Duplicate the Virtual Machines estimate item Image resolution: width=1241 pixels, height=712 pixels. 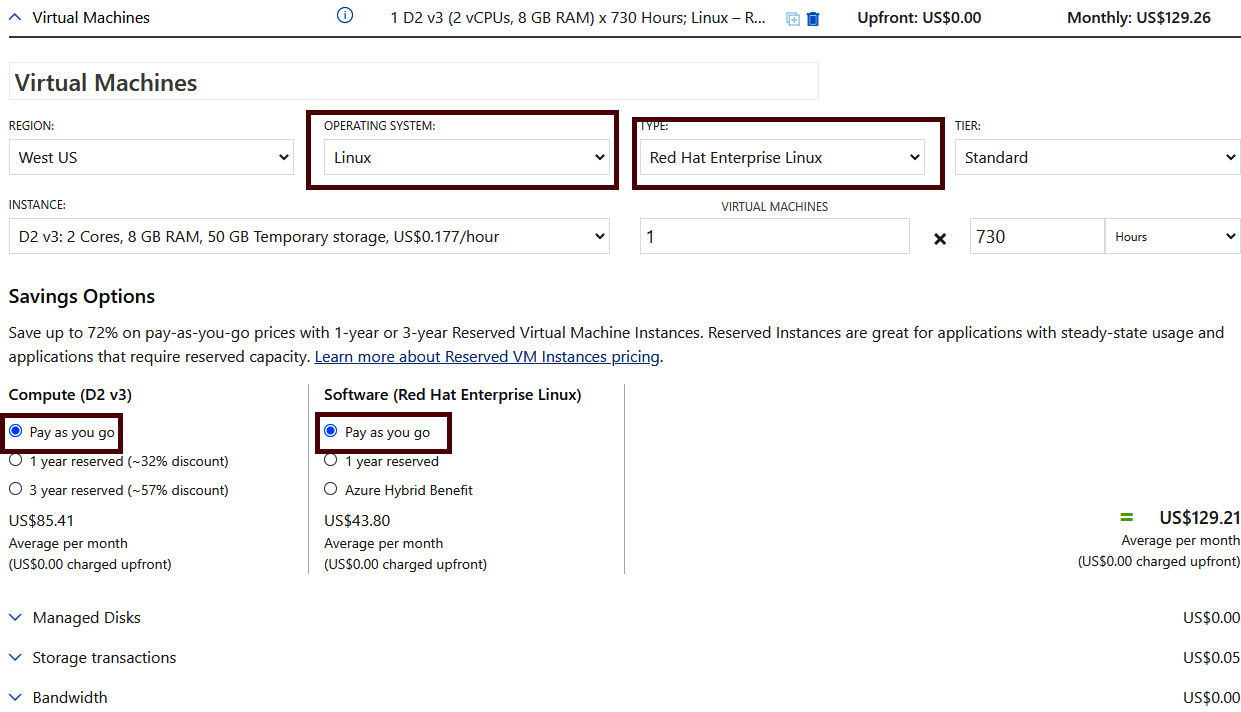(793, 18)
